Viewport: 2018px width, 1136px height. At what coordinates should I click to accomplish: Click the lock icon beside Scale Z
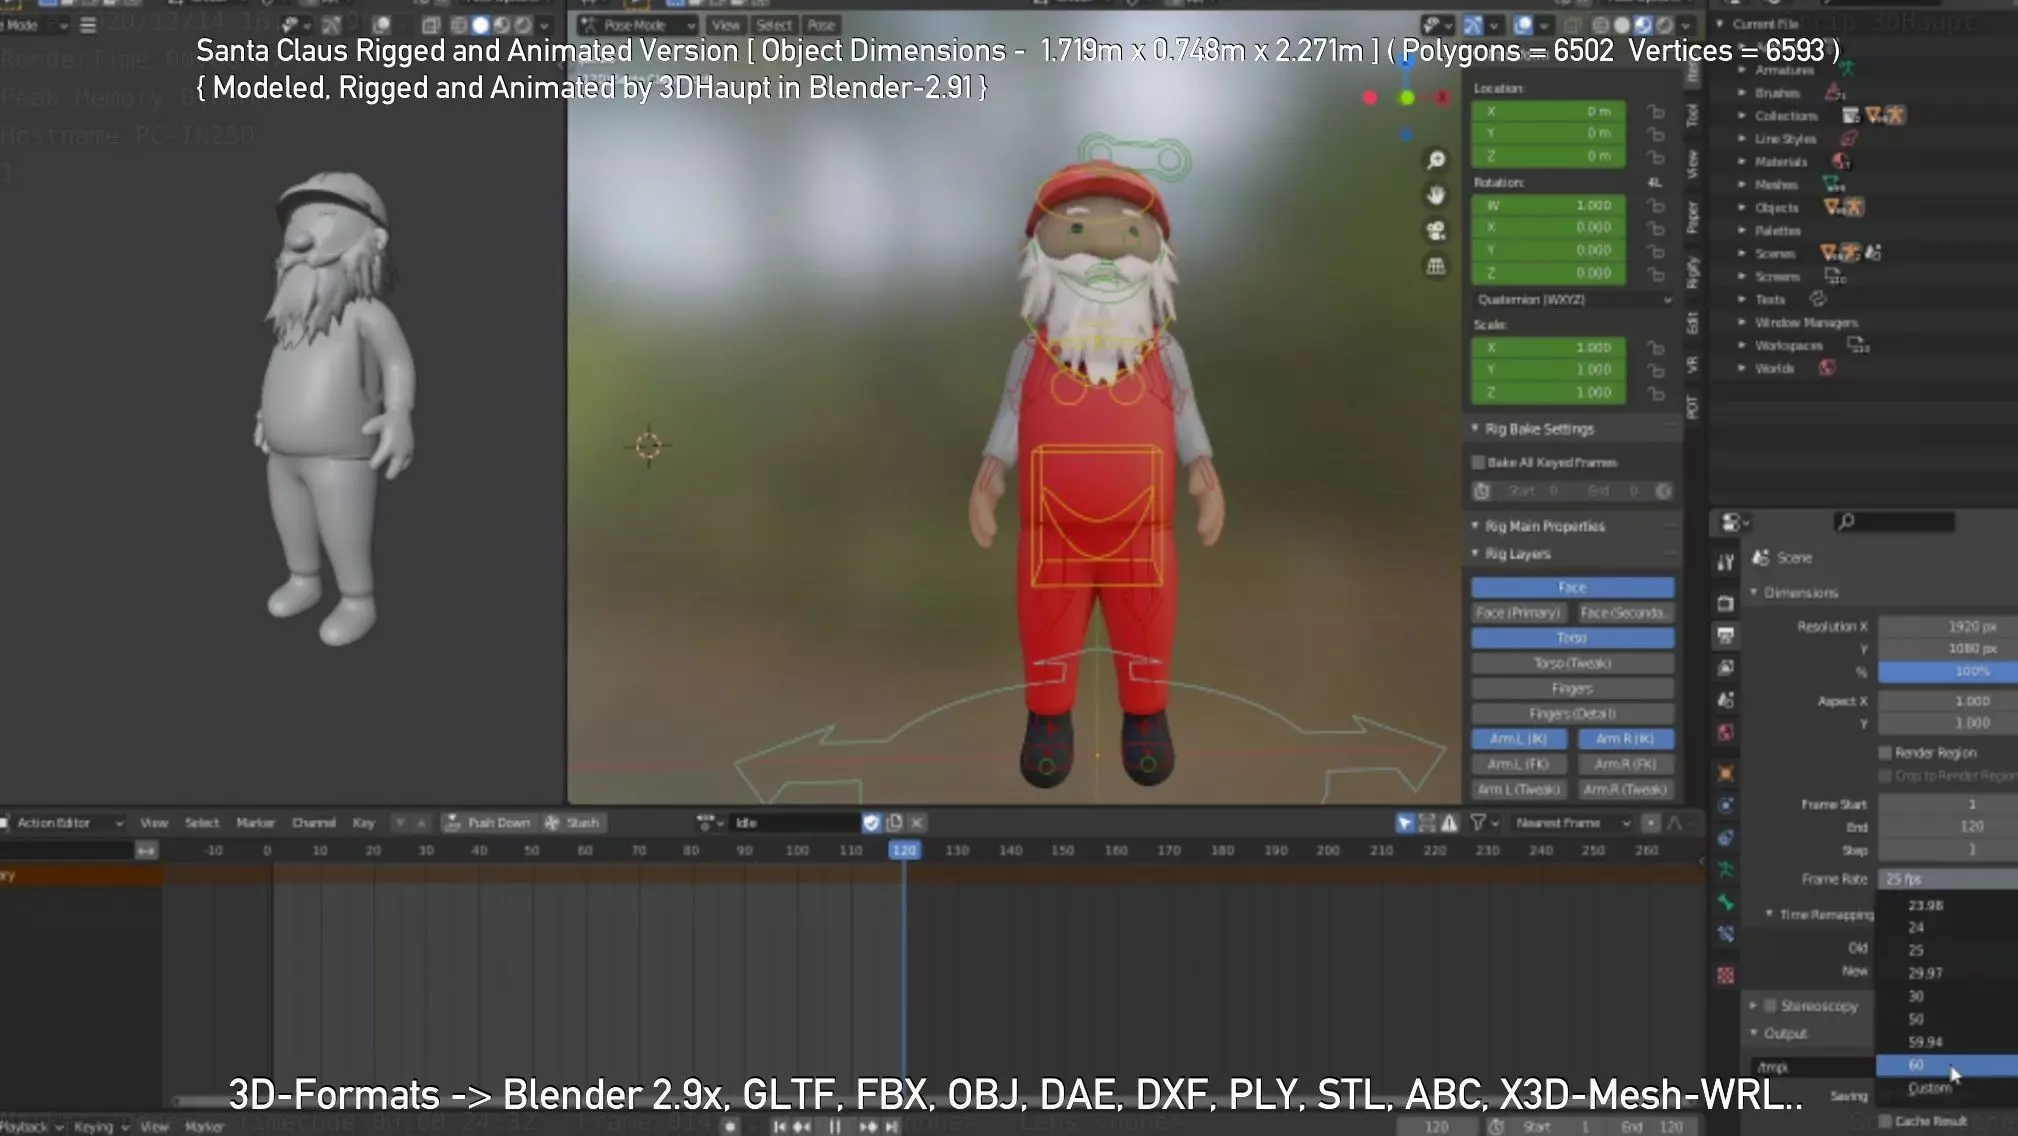pyautogui.click(x=1656, y=393)
